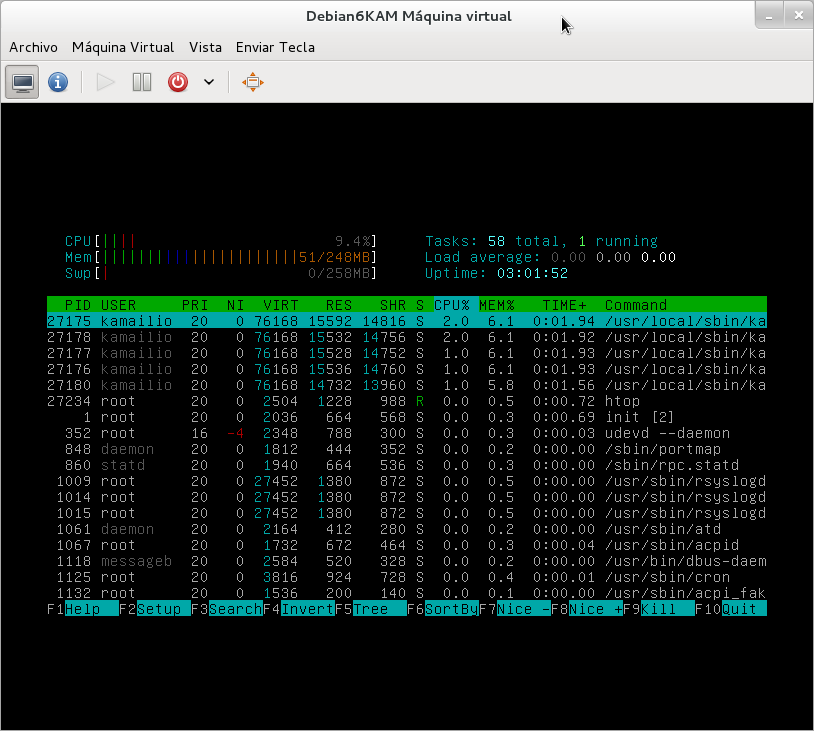Select rsyslogd row with PID 1009
This screenshot has width=814, height=731.
click(x=406, y=481)
